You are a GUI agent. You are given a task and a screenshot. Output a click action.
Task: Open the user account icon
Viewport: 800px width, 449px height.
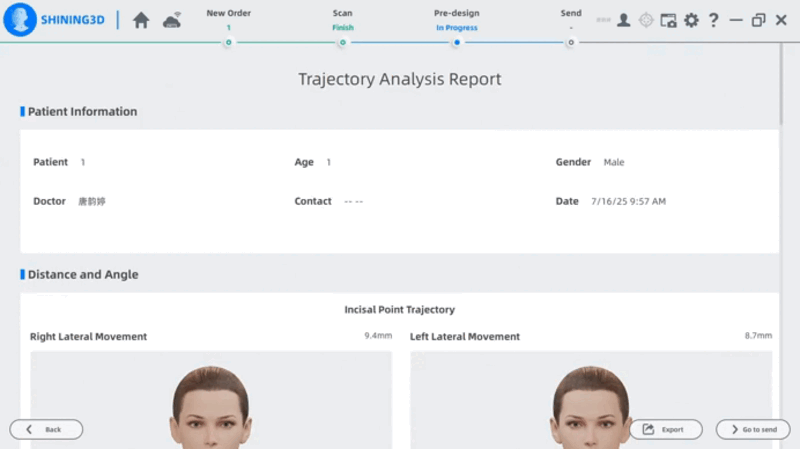click(623, 20)
